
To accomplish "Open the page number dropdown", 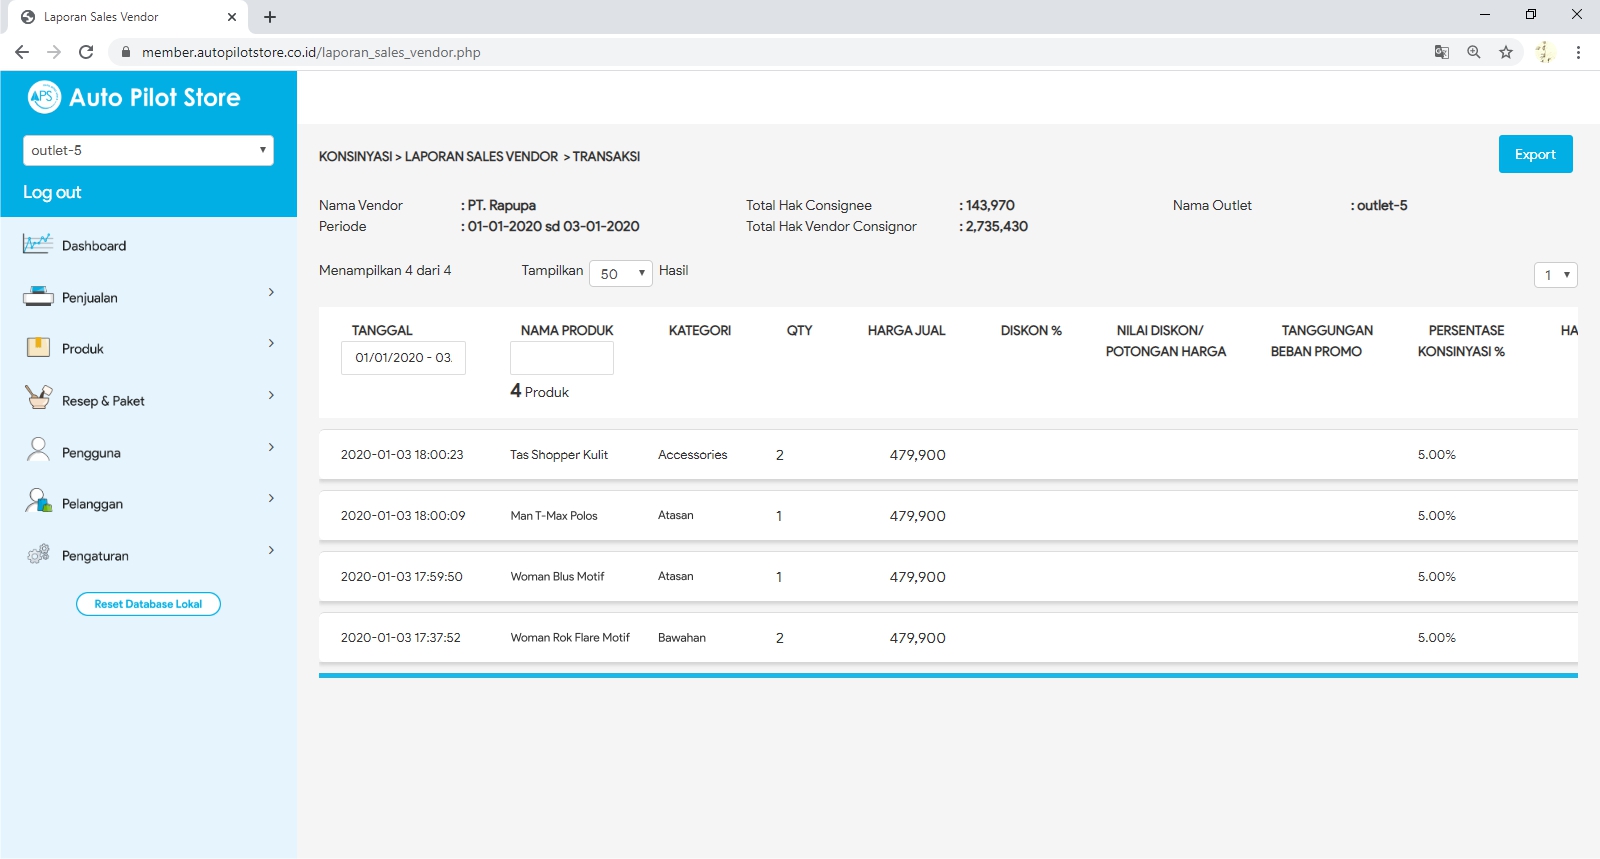I will pos(1555,275).
